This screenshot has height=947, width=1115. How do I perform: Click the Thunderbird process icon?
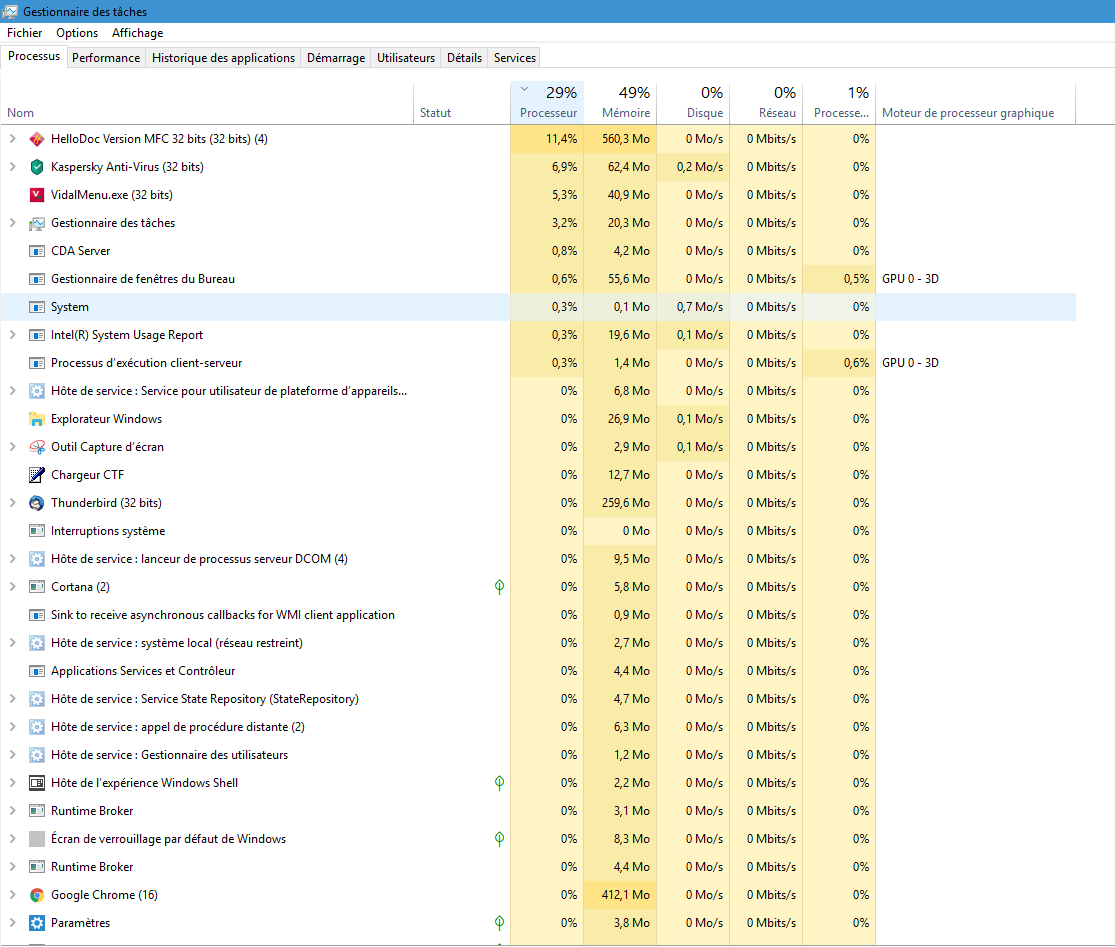pos(37,503)
